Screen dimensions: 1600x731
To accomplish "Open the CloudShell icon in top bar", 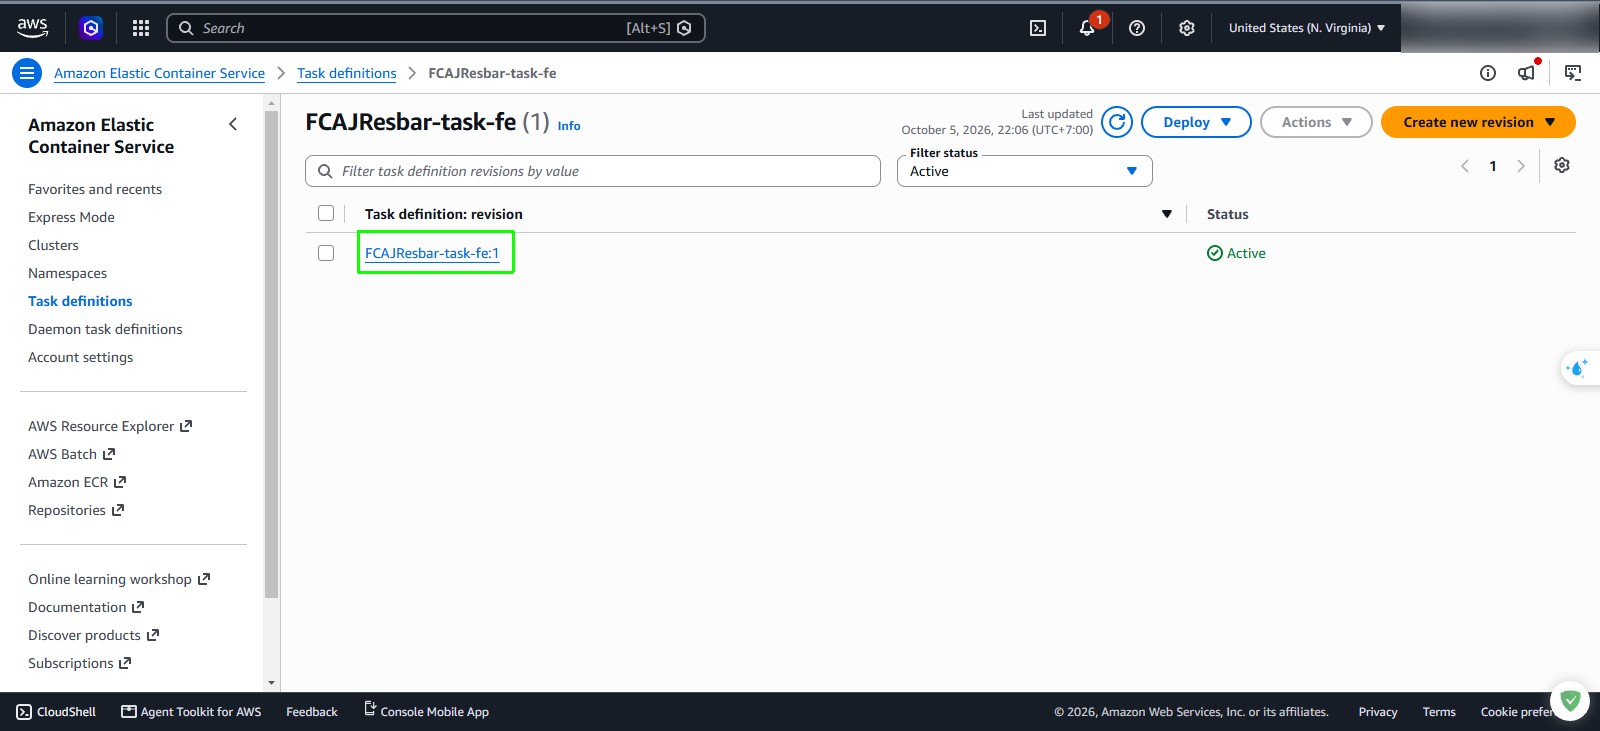I will [1038, 28].
